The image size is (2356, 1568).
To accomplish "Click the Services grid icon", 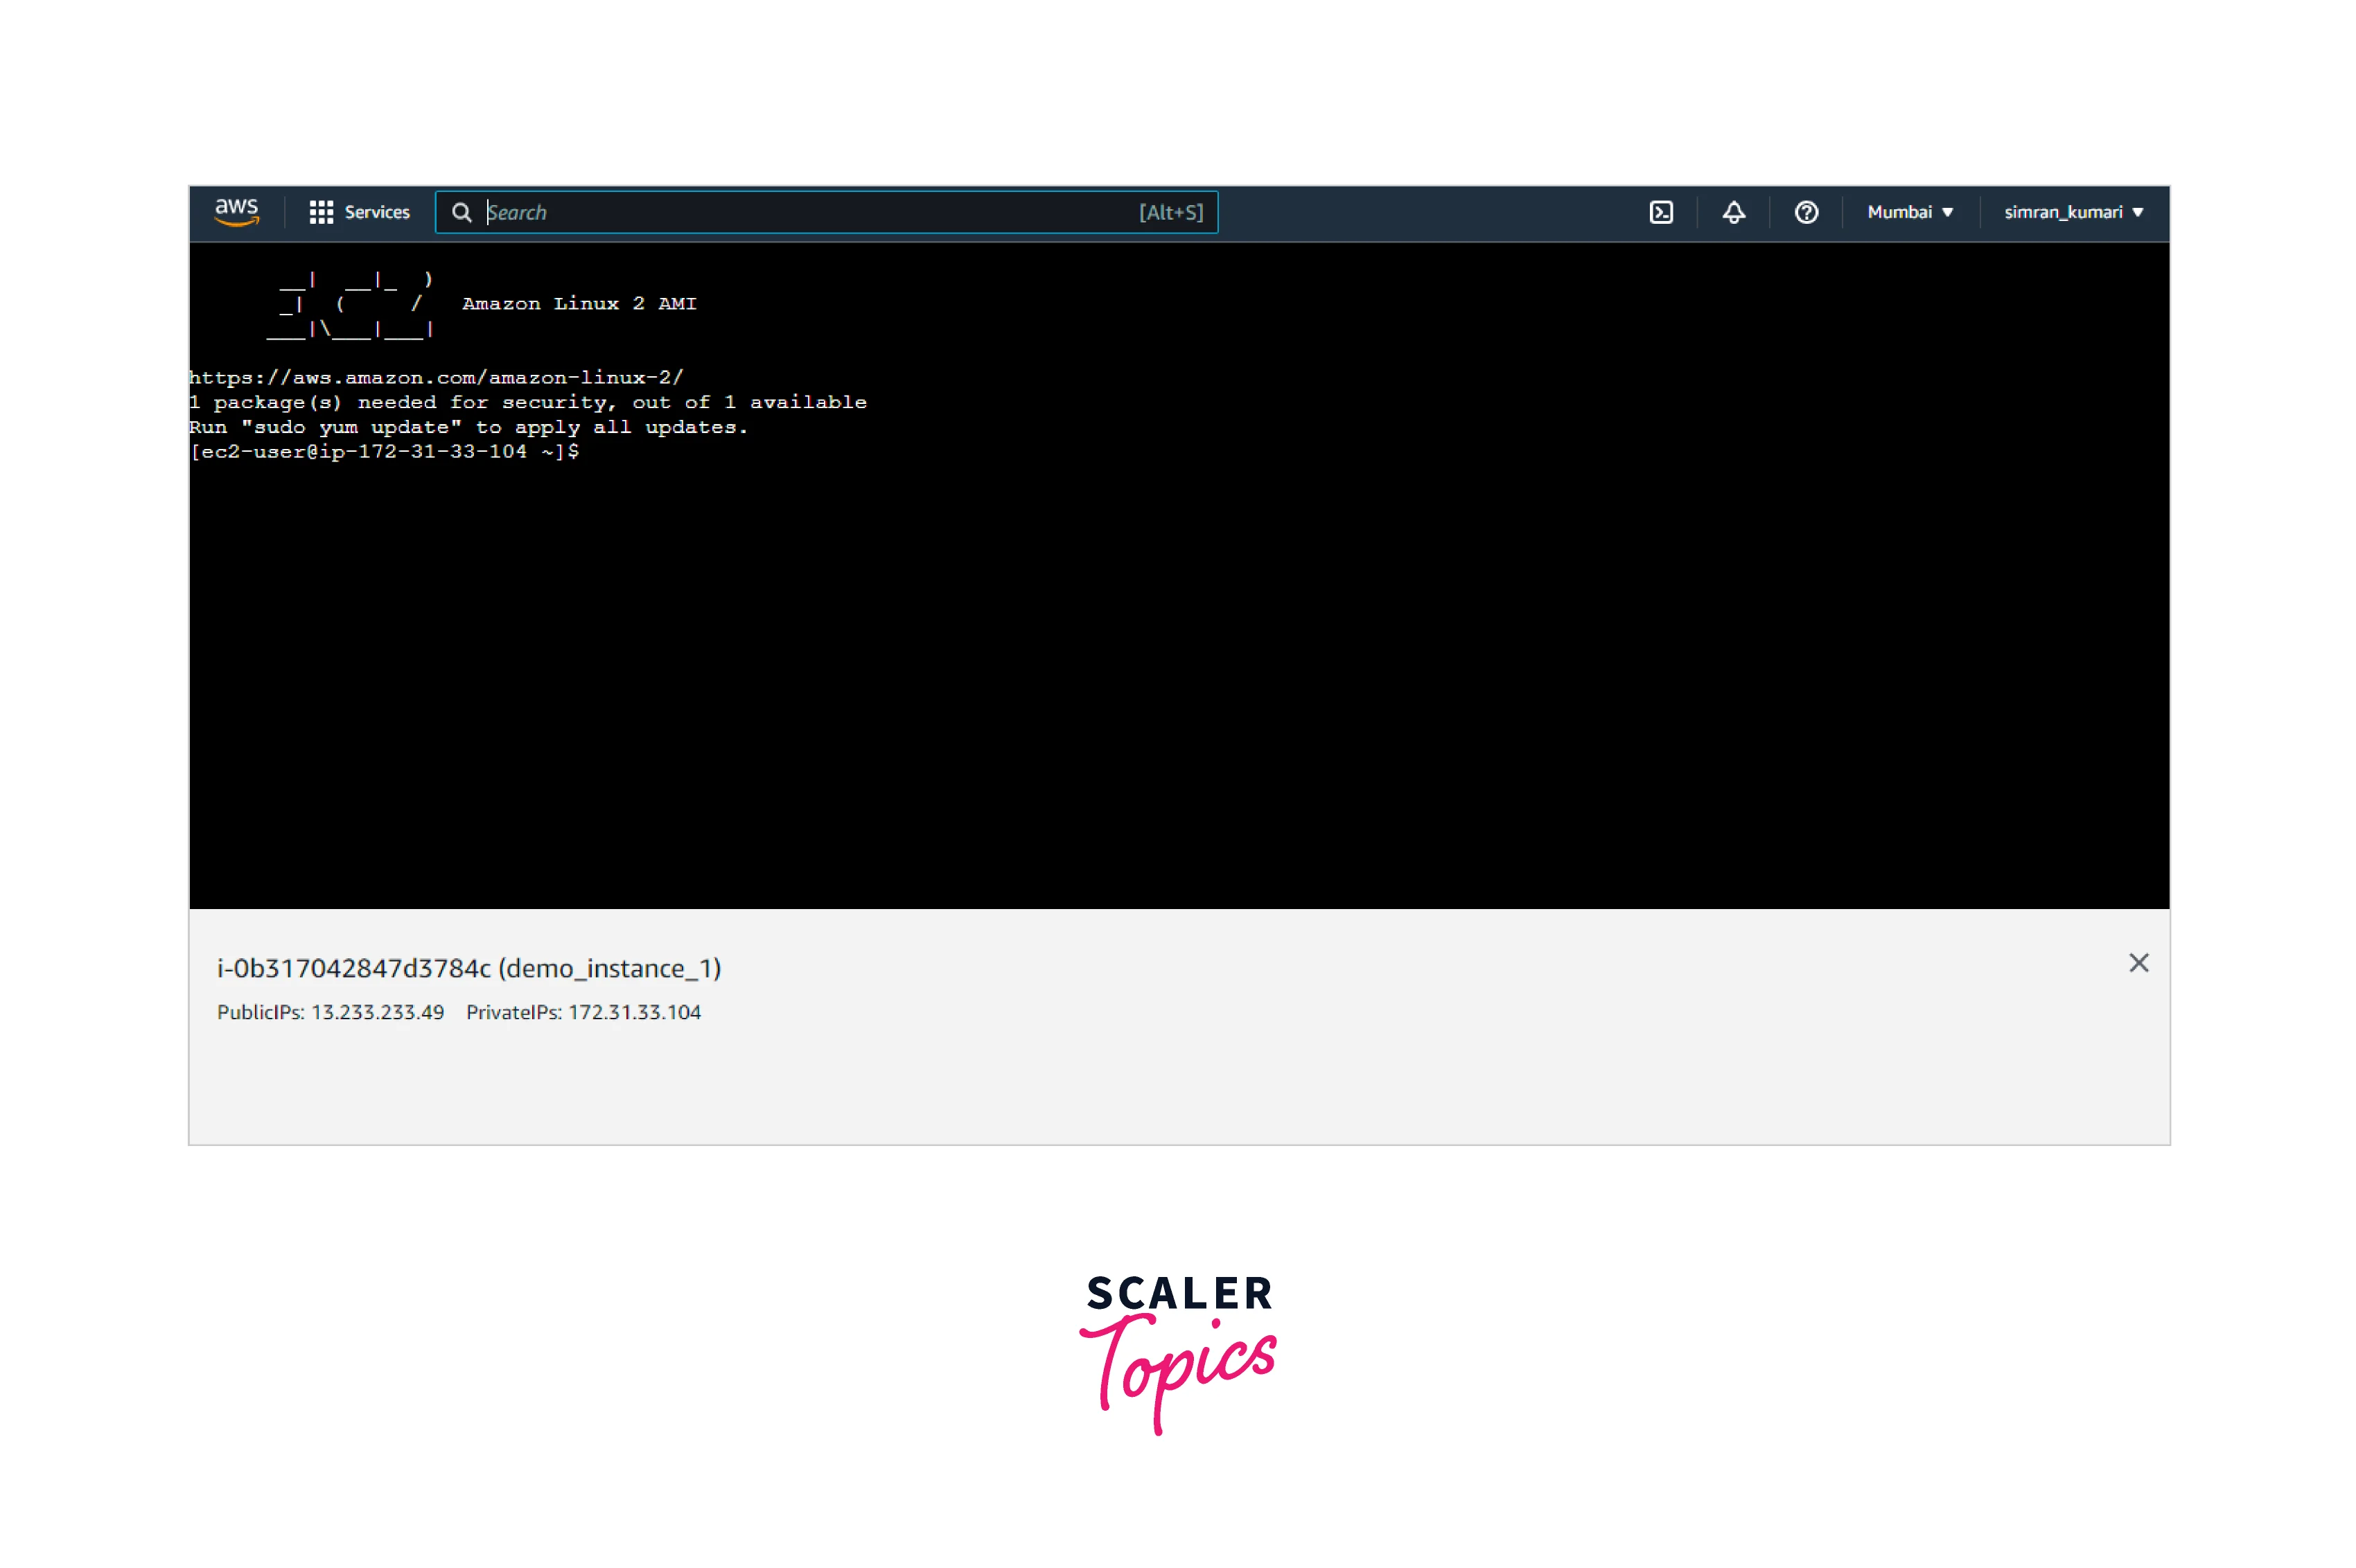I will (x=322, y=212).
